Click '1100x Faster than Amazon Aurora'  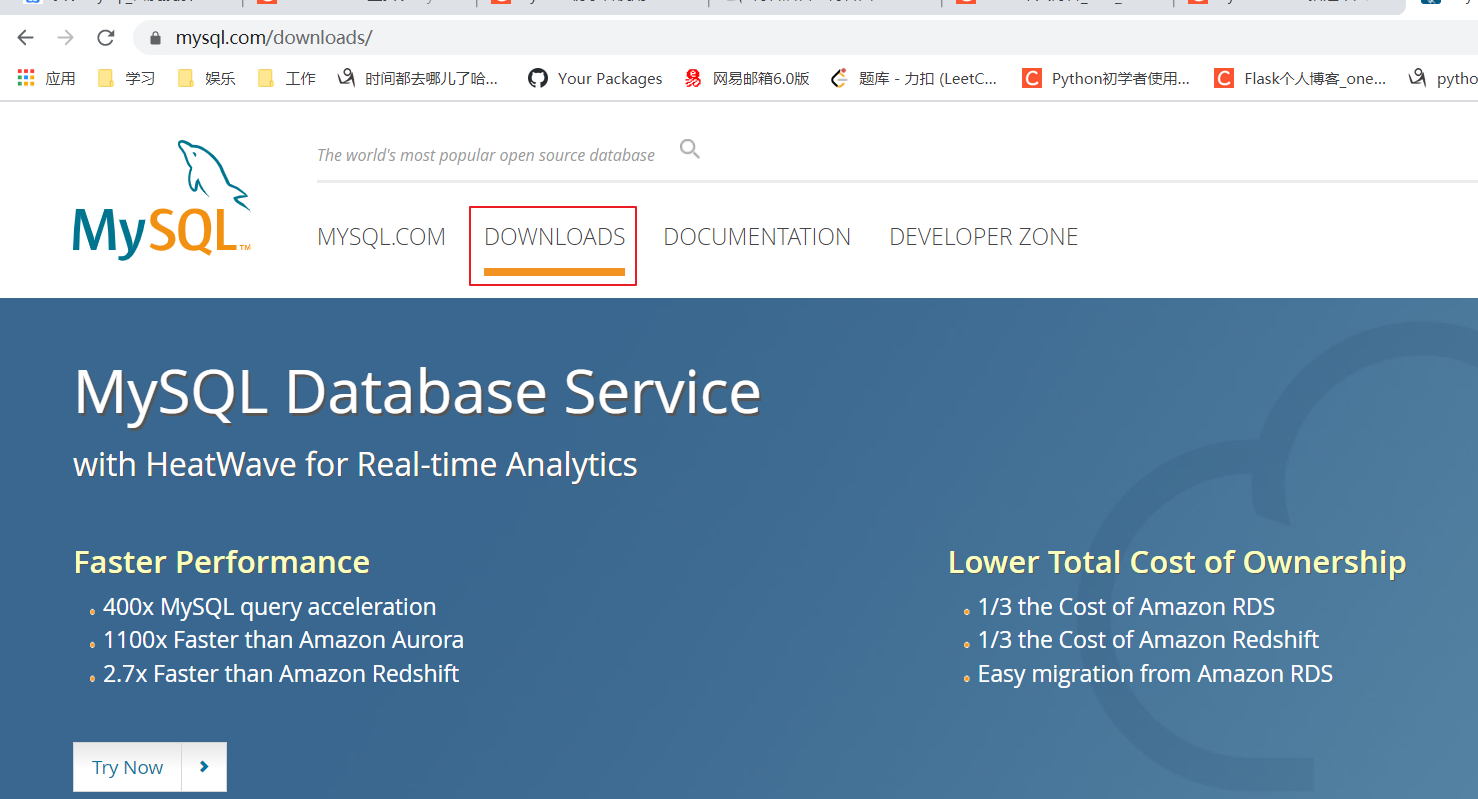coord(283,640)
